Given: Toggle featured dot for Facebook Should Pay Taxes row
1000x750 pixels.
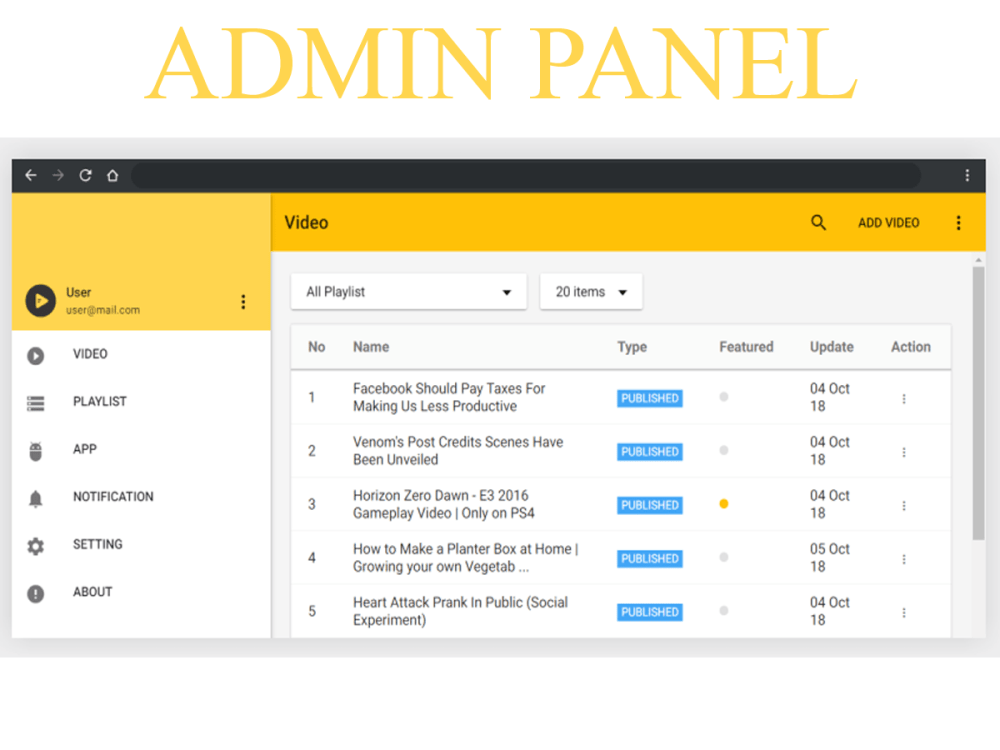Looking at the screenshot, I should [x=724, y=397].
